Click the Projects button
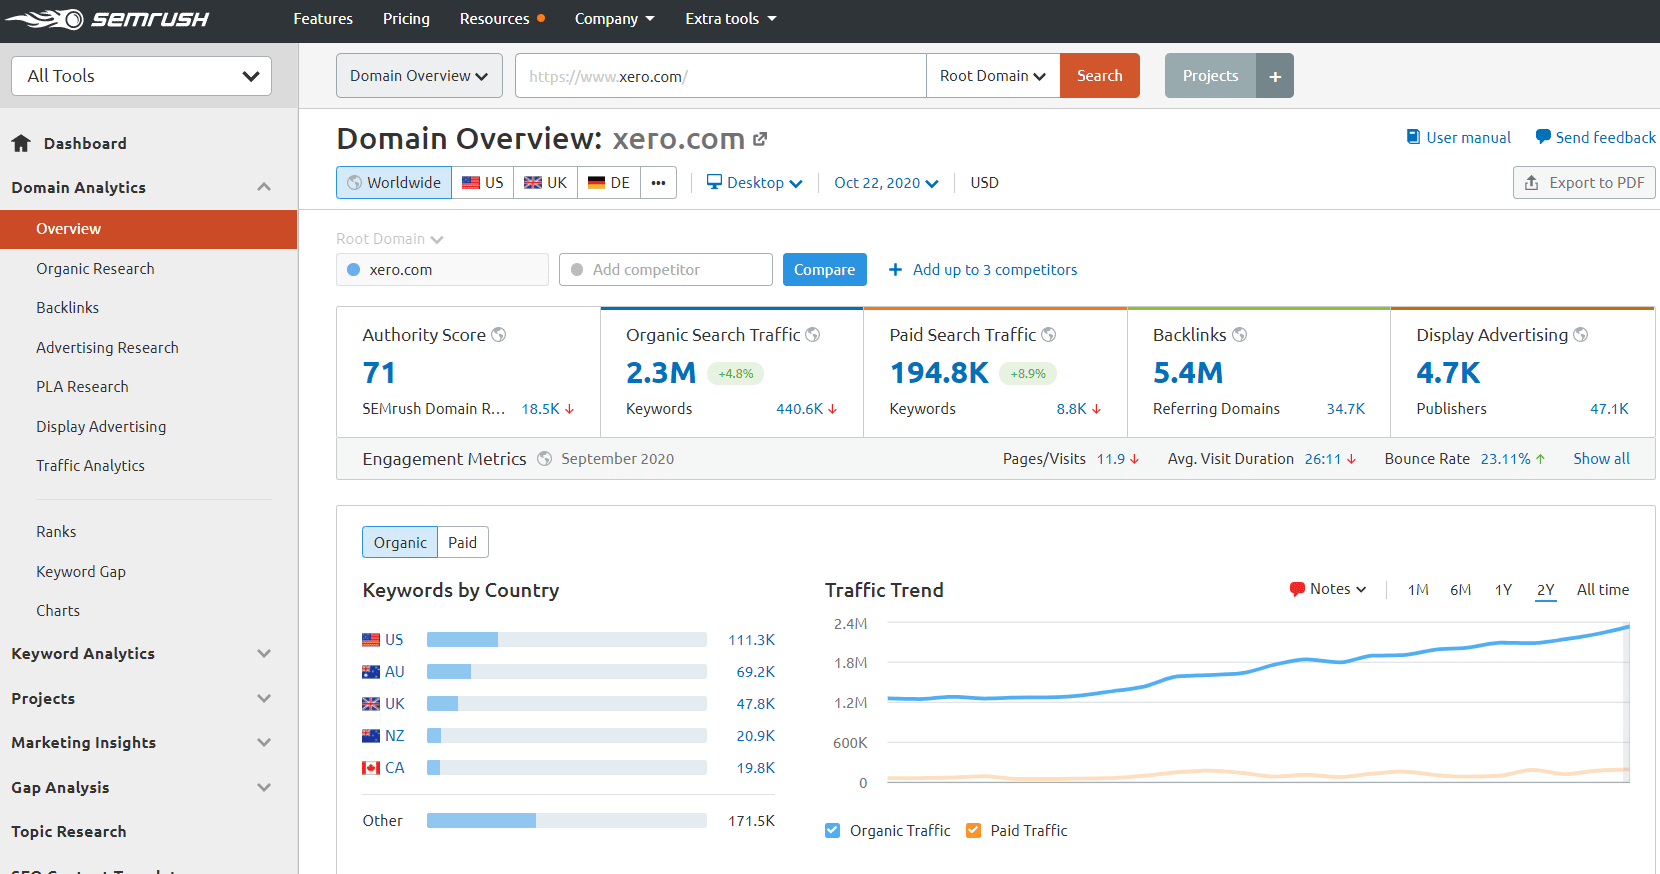 click(x=1210, y=76)
